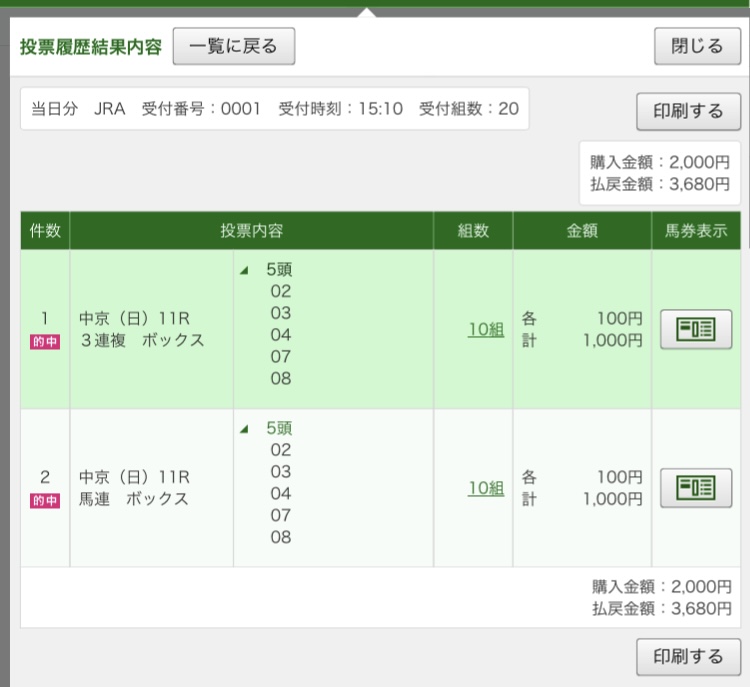This screenshot has width=750, height=687.
Task: Open the 10組 link for the 馬連 bet
Action: tap(486, 488)
